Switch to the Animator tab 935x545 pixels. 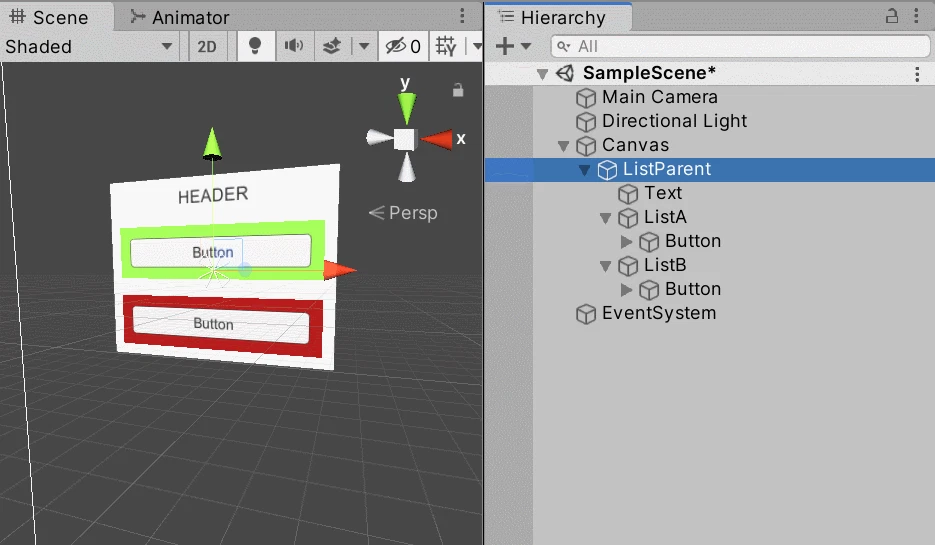point(179,17)
